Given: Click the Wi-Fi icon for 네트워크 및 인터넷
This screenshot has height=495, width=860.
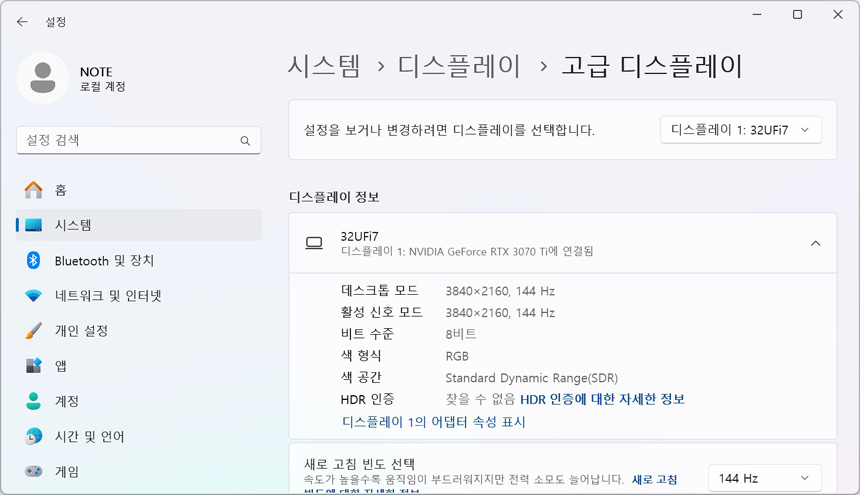Looking at the screenshot, I should coord(34,296).
